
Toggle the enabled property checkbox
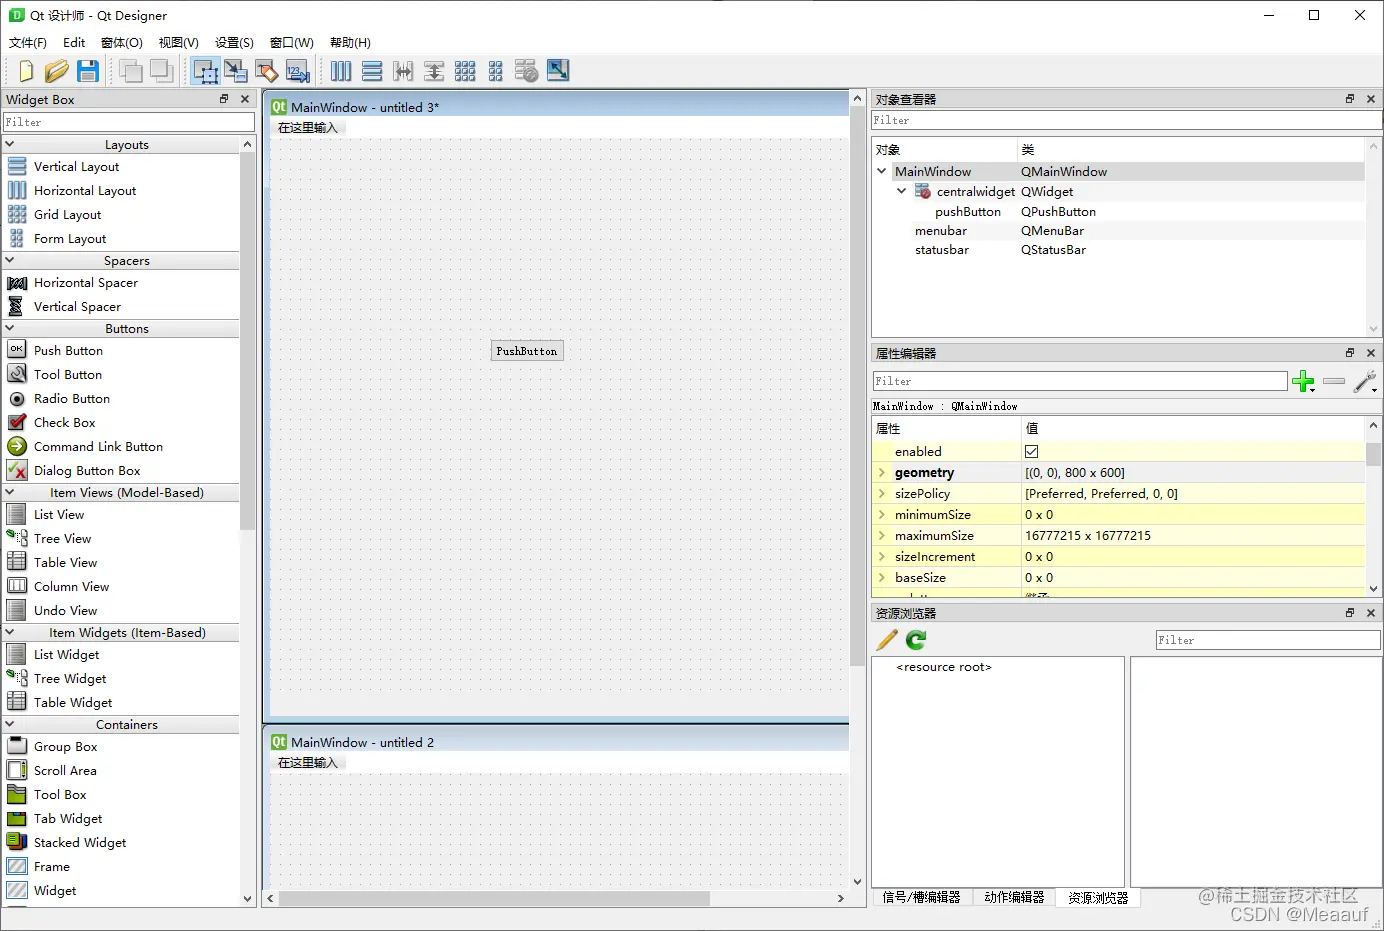(1032, 452)
